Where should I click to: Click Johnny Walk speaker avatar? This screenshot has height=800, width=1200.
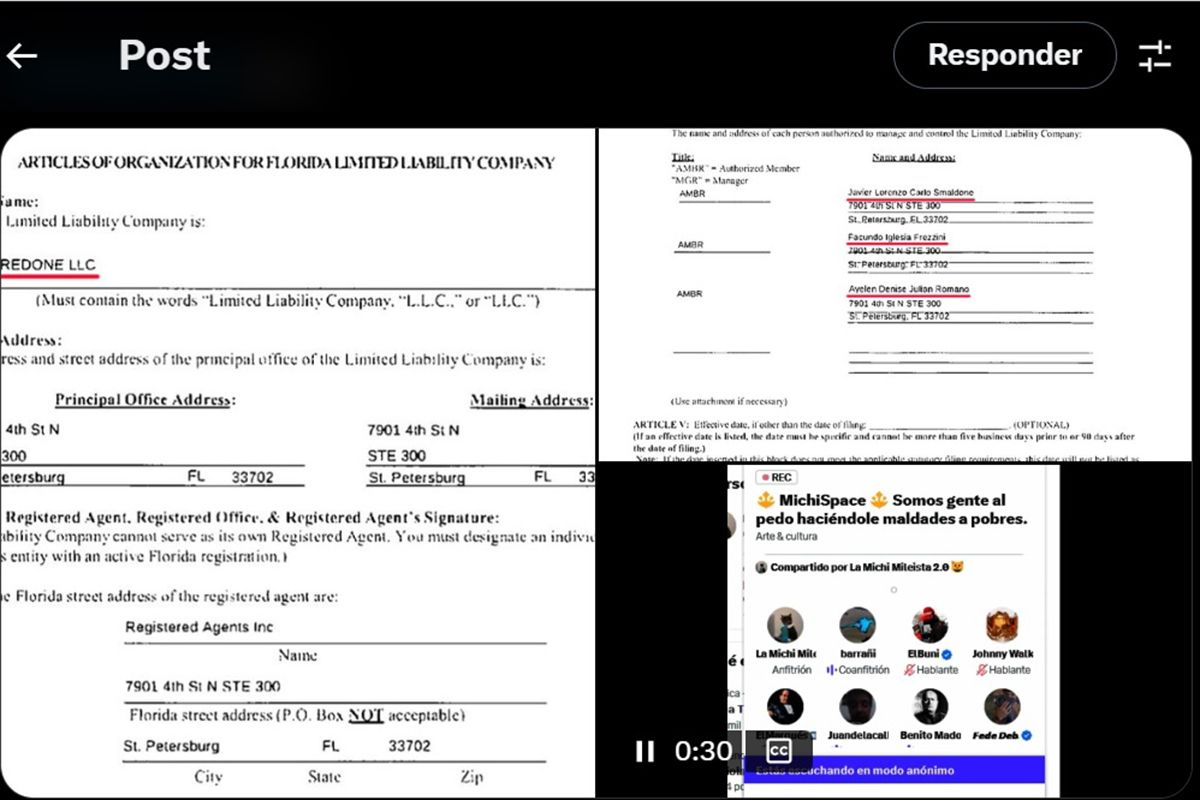tap(1002, 626)
